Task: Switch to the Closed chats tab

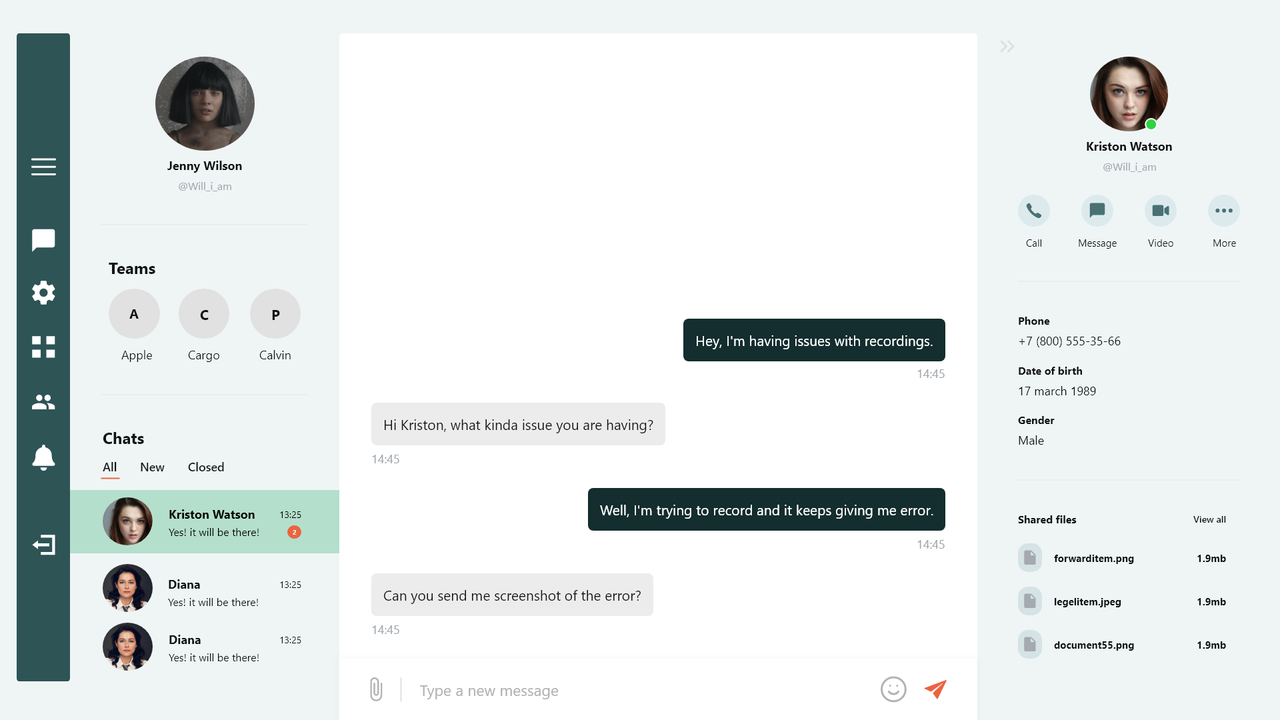Action: click(x=205, y=467)
